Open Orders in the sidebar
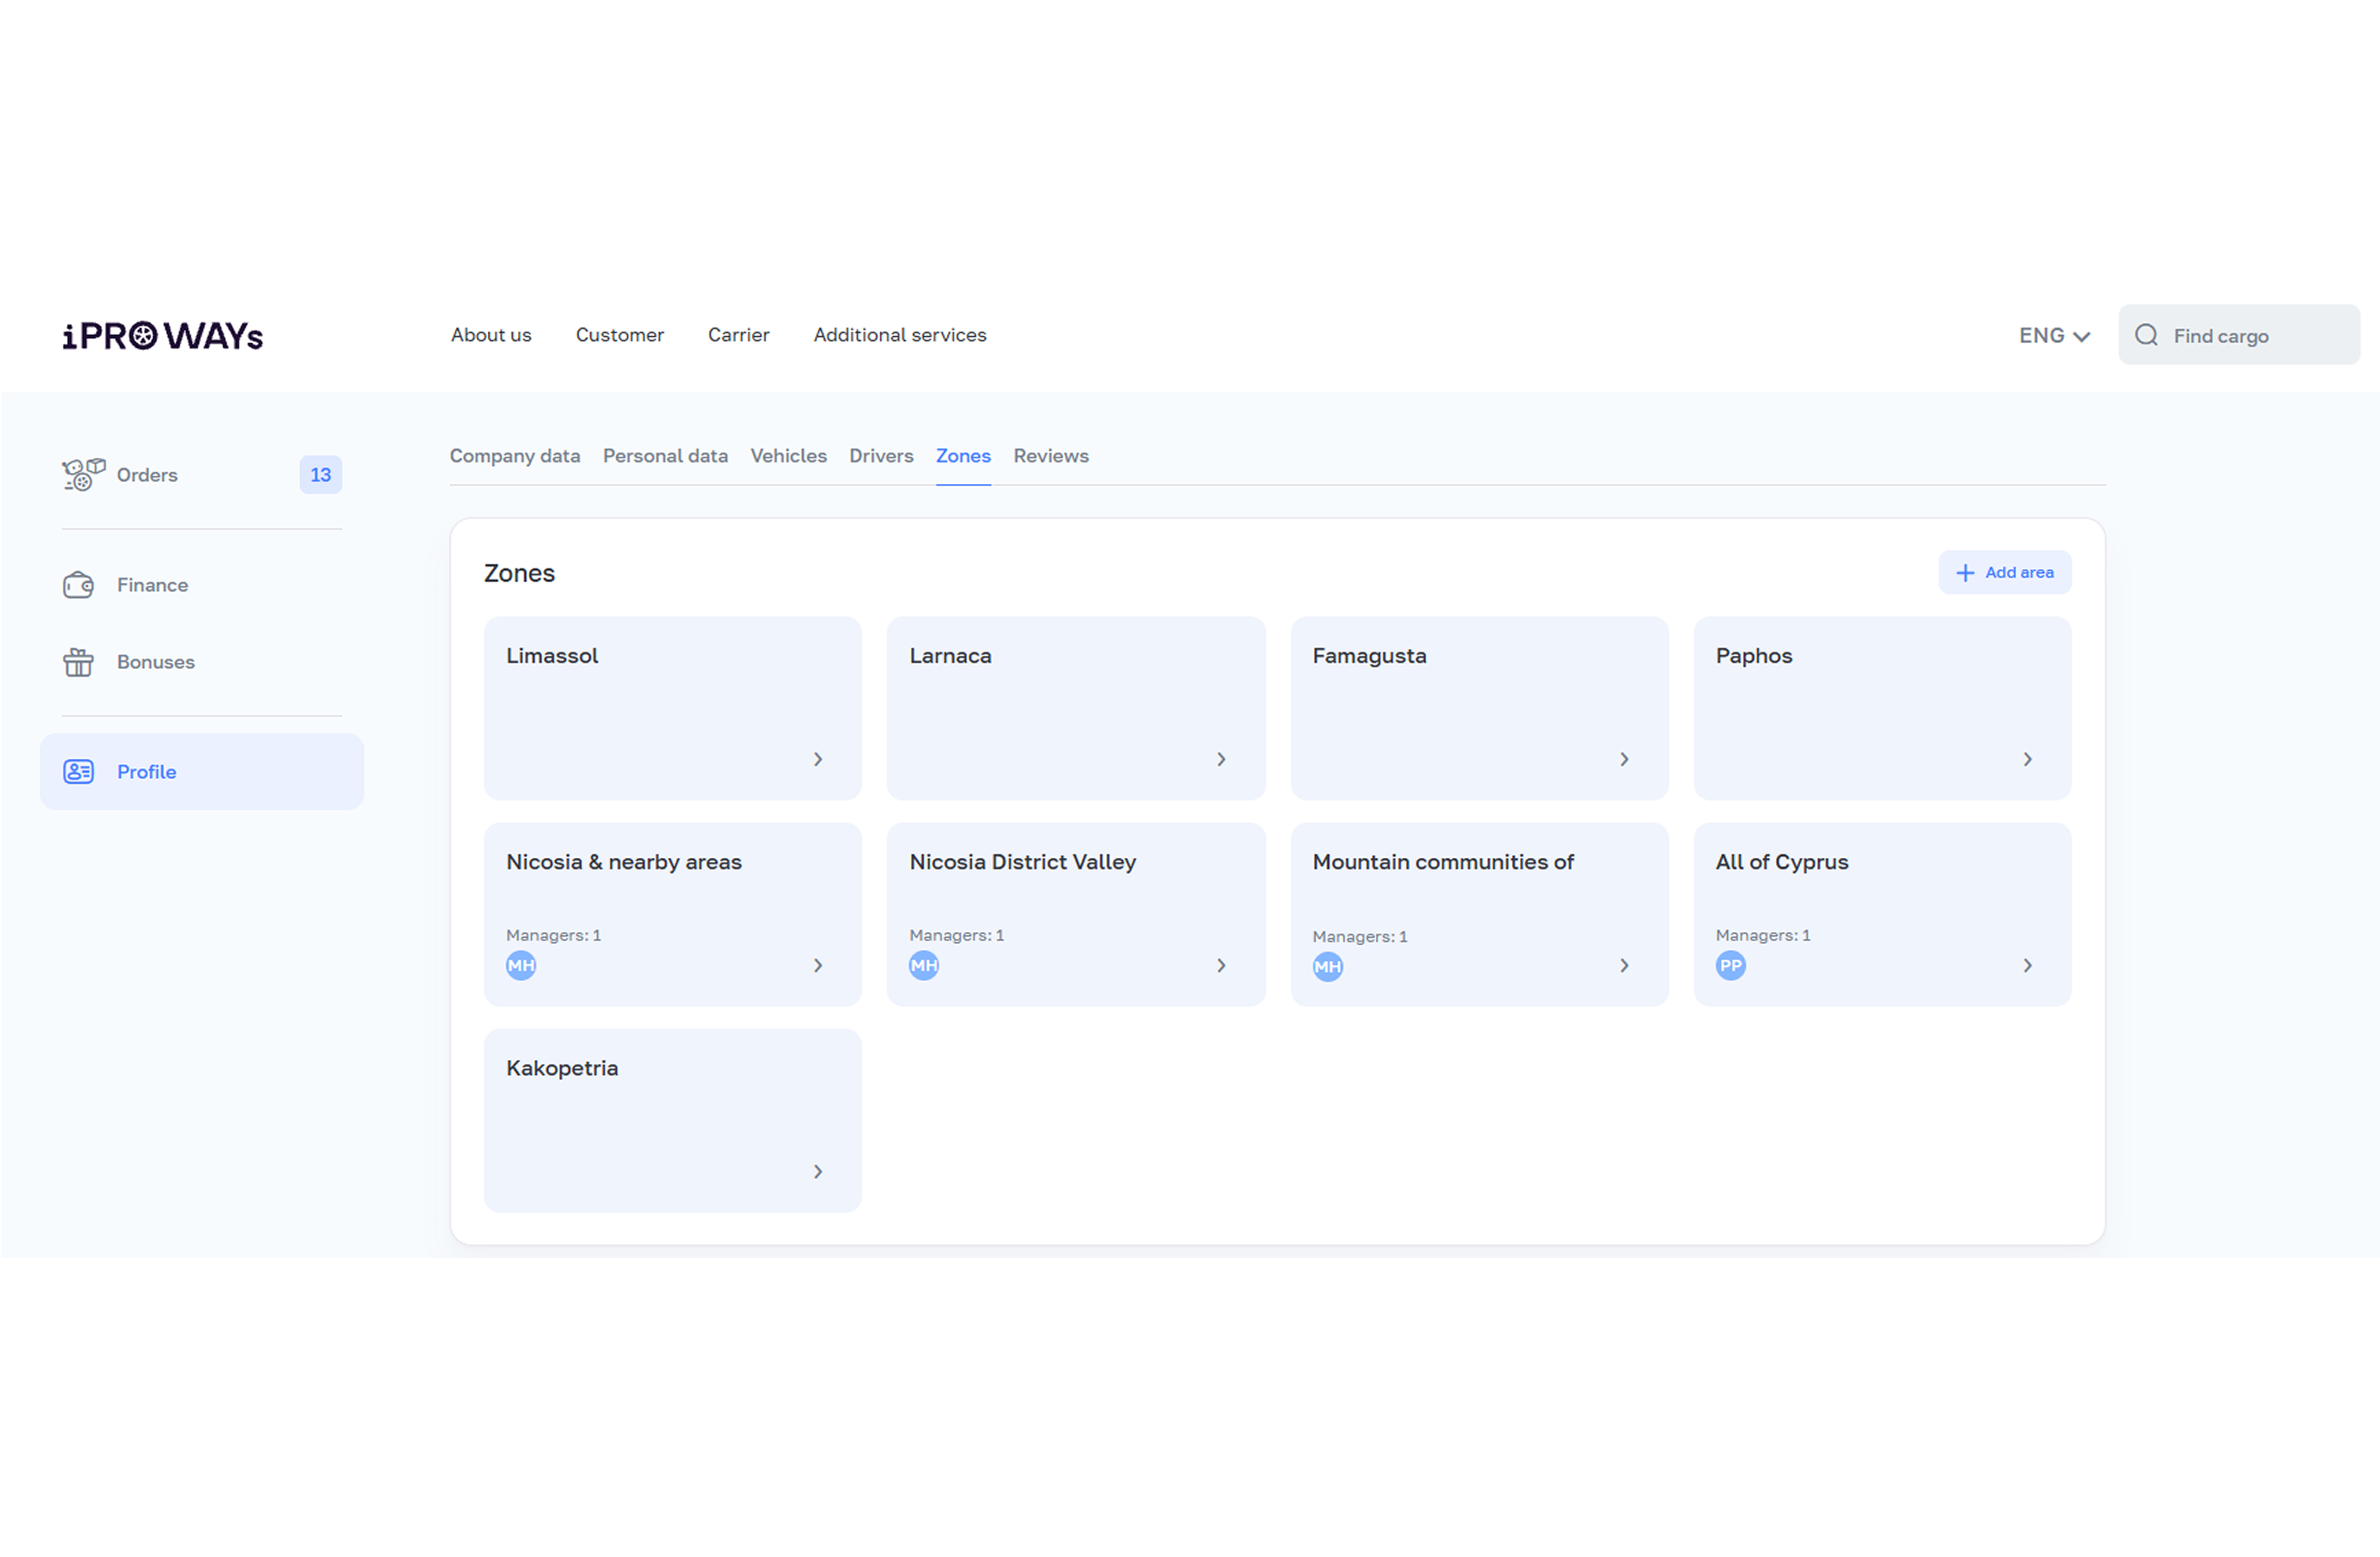The height and width of the screenshot is (1557, 2380). click(202, 475)
